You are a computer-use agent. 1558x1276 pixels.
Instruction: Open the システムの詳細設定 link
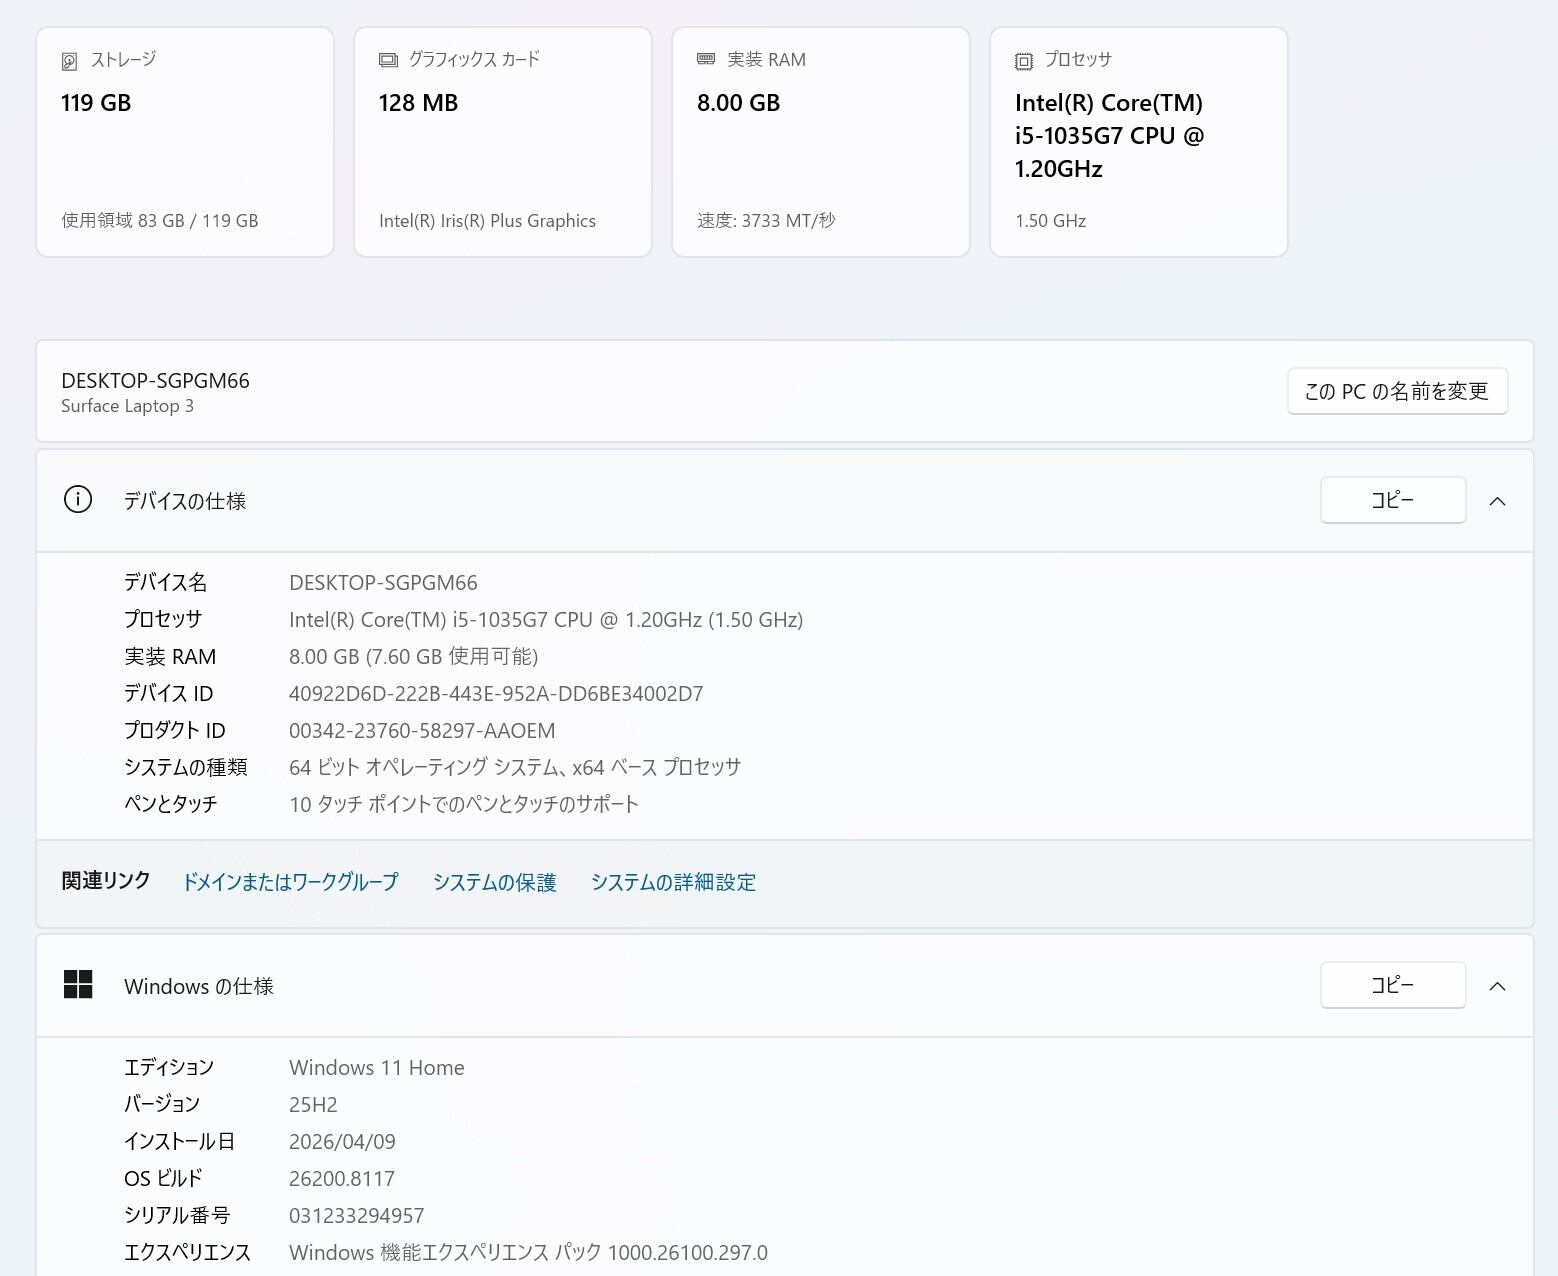[673, 882]
